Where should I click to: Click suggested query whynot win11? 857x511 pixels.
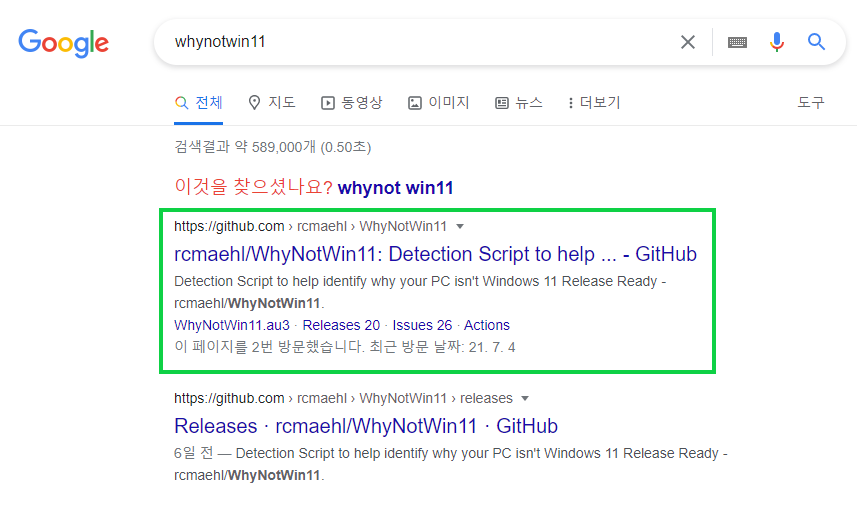396,188
